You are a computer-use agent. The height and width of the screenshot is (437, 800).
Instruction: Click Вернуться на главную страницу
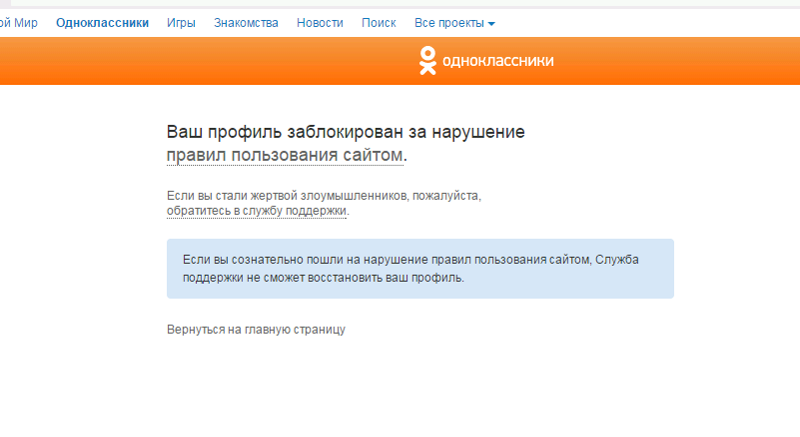point(256,329)
